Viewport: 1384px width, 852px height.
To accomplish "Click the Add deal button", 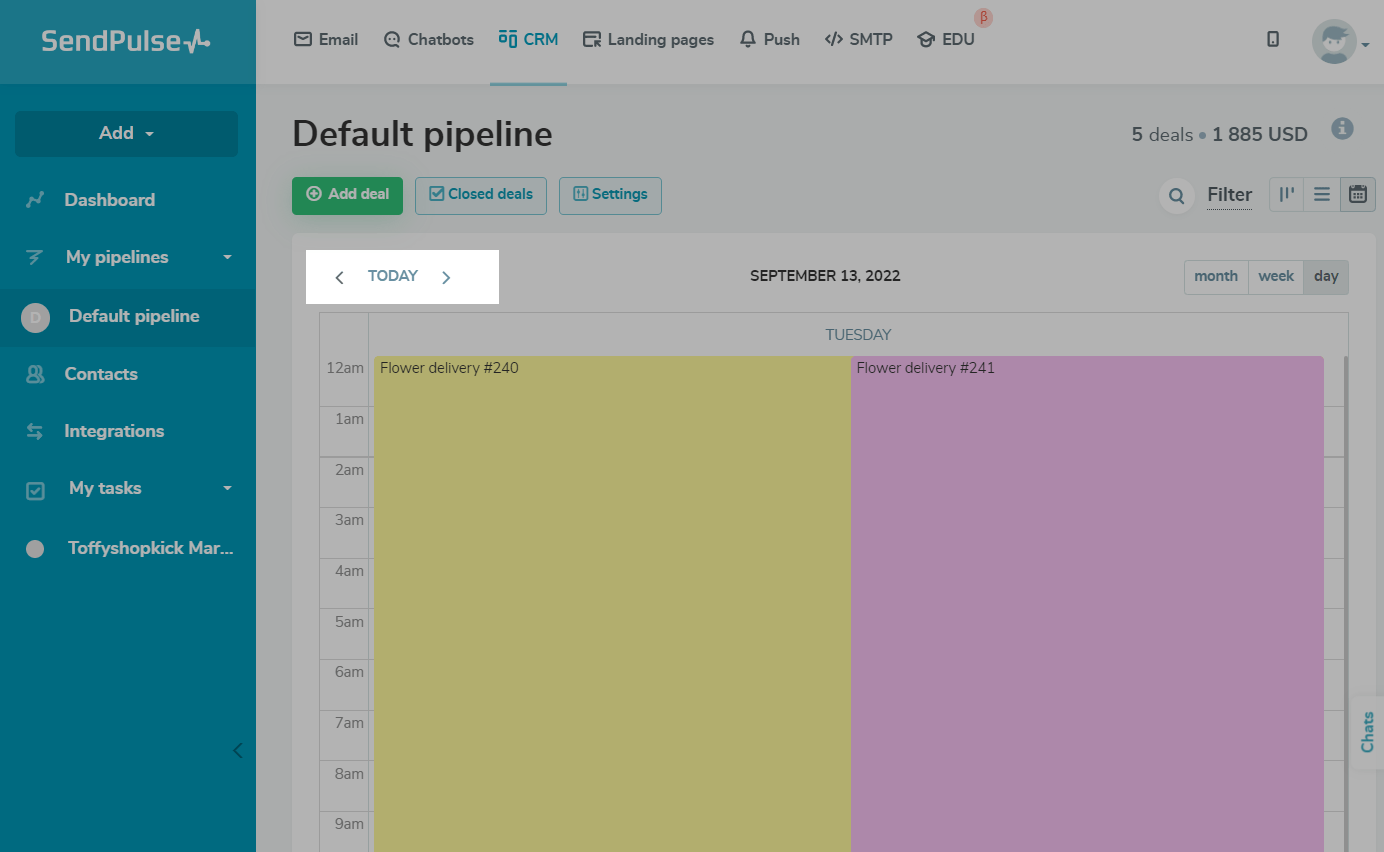I will point(347,195).
